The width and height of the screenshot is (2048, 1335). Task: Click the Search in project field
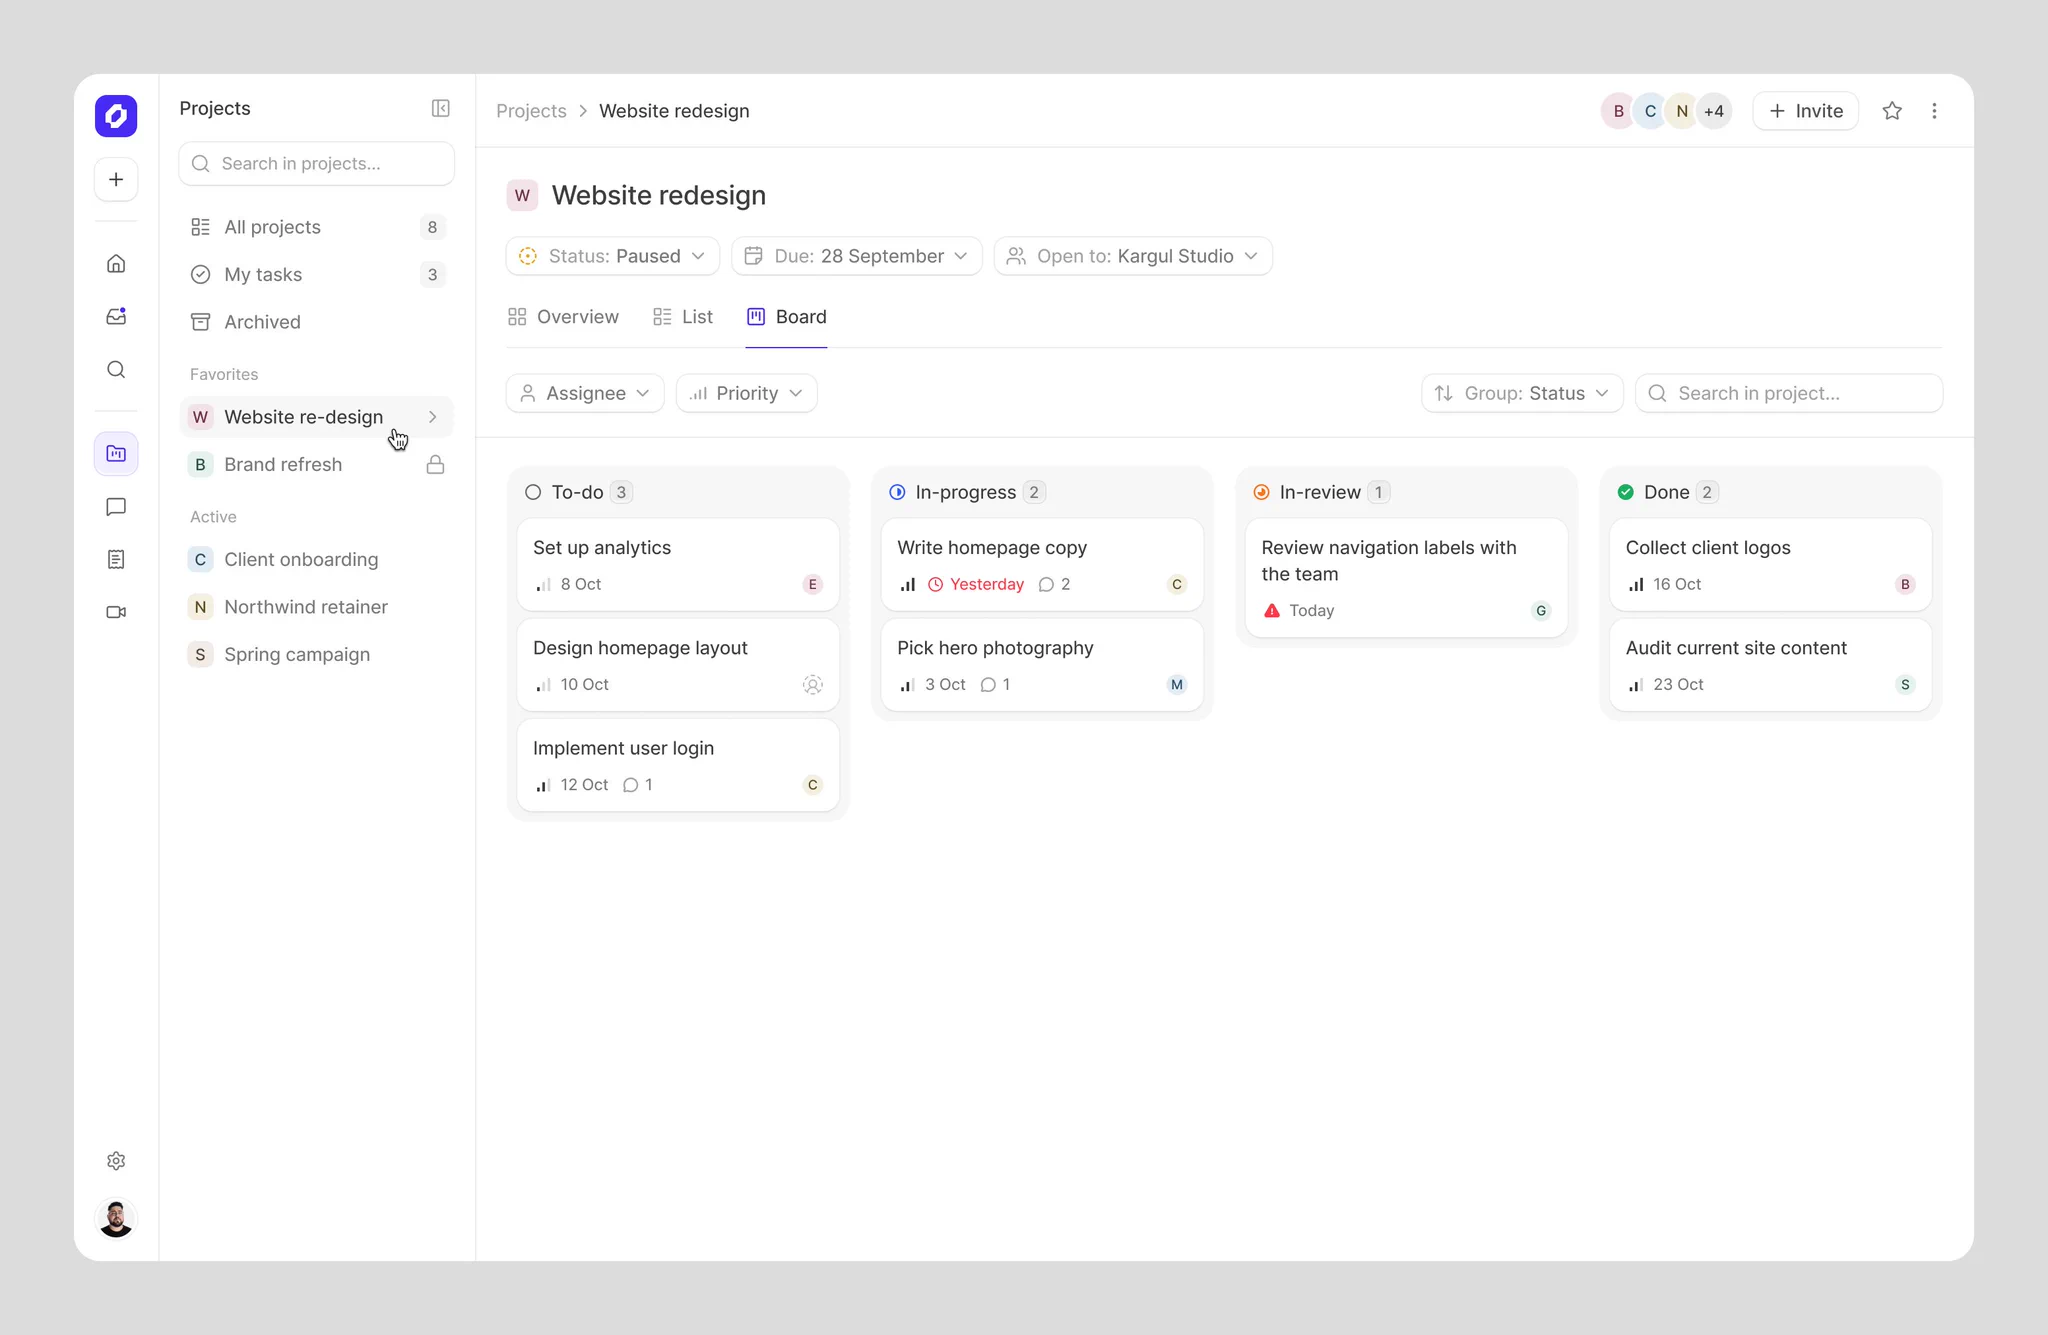click(x=1789, y=393)
